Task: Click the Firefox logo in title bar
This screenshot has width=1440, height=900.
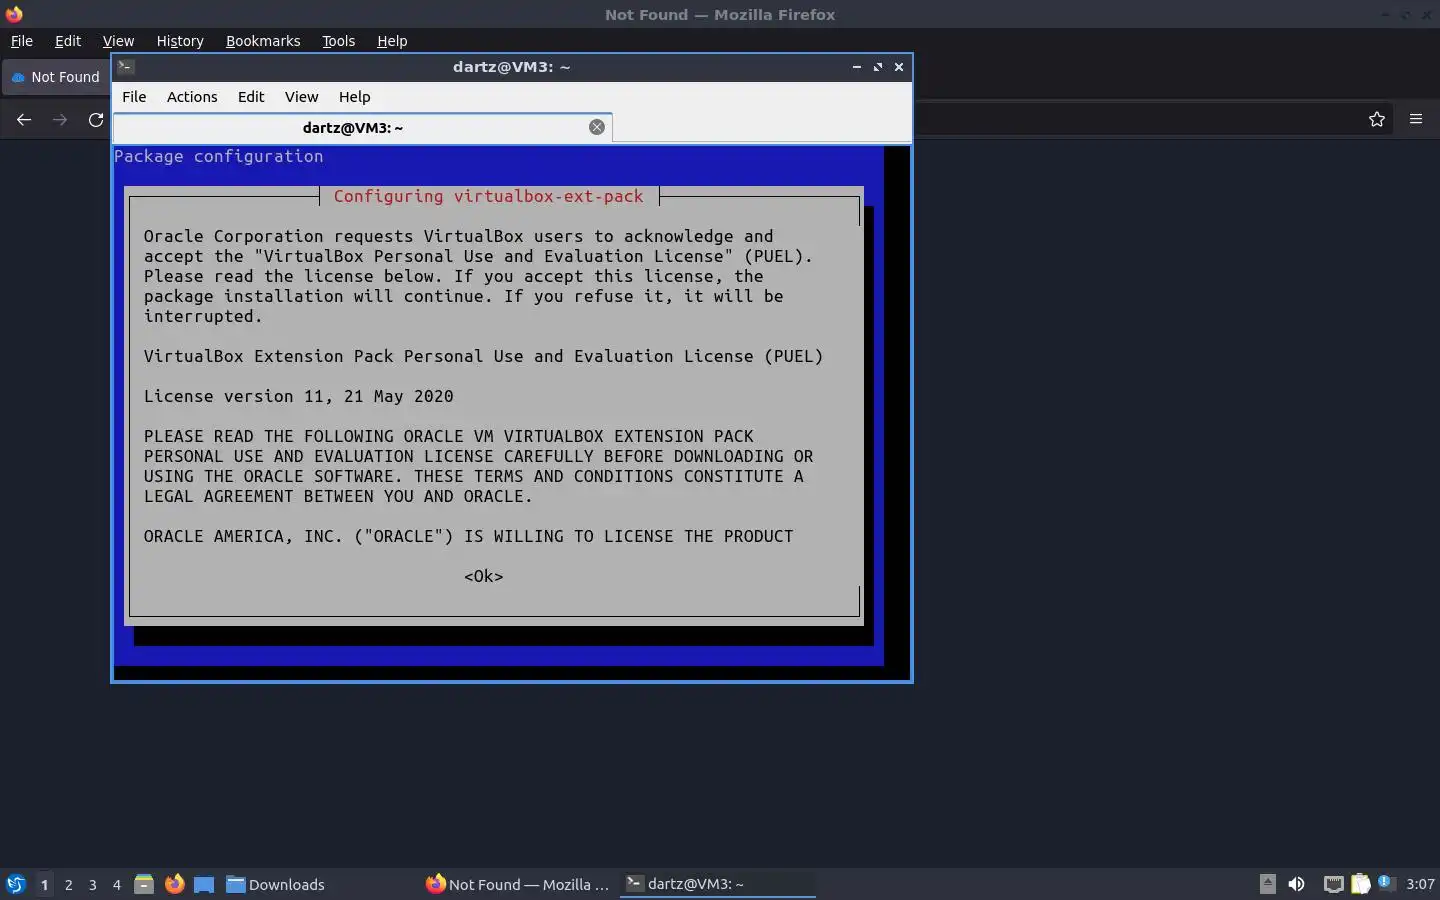Action: tap(14, 14)
